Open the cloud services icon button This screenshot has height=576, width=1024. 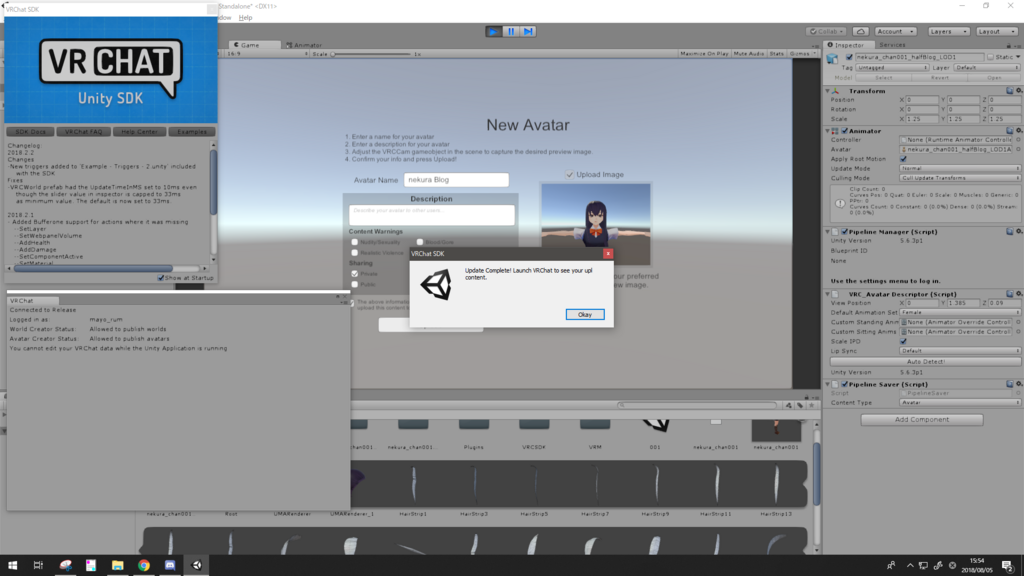click(x=861, y=31)
